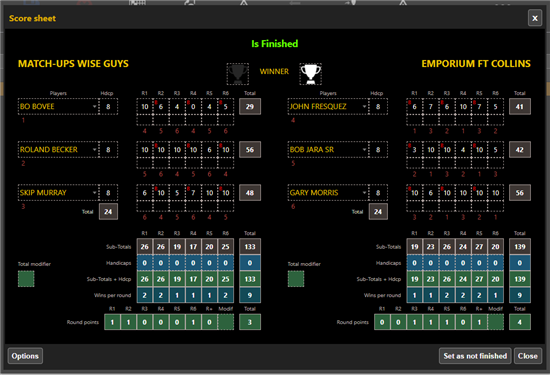Open the BO BOVEE player dropdown
550x375 pixels.
tap(95, 106)
